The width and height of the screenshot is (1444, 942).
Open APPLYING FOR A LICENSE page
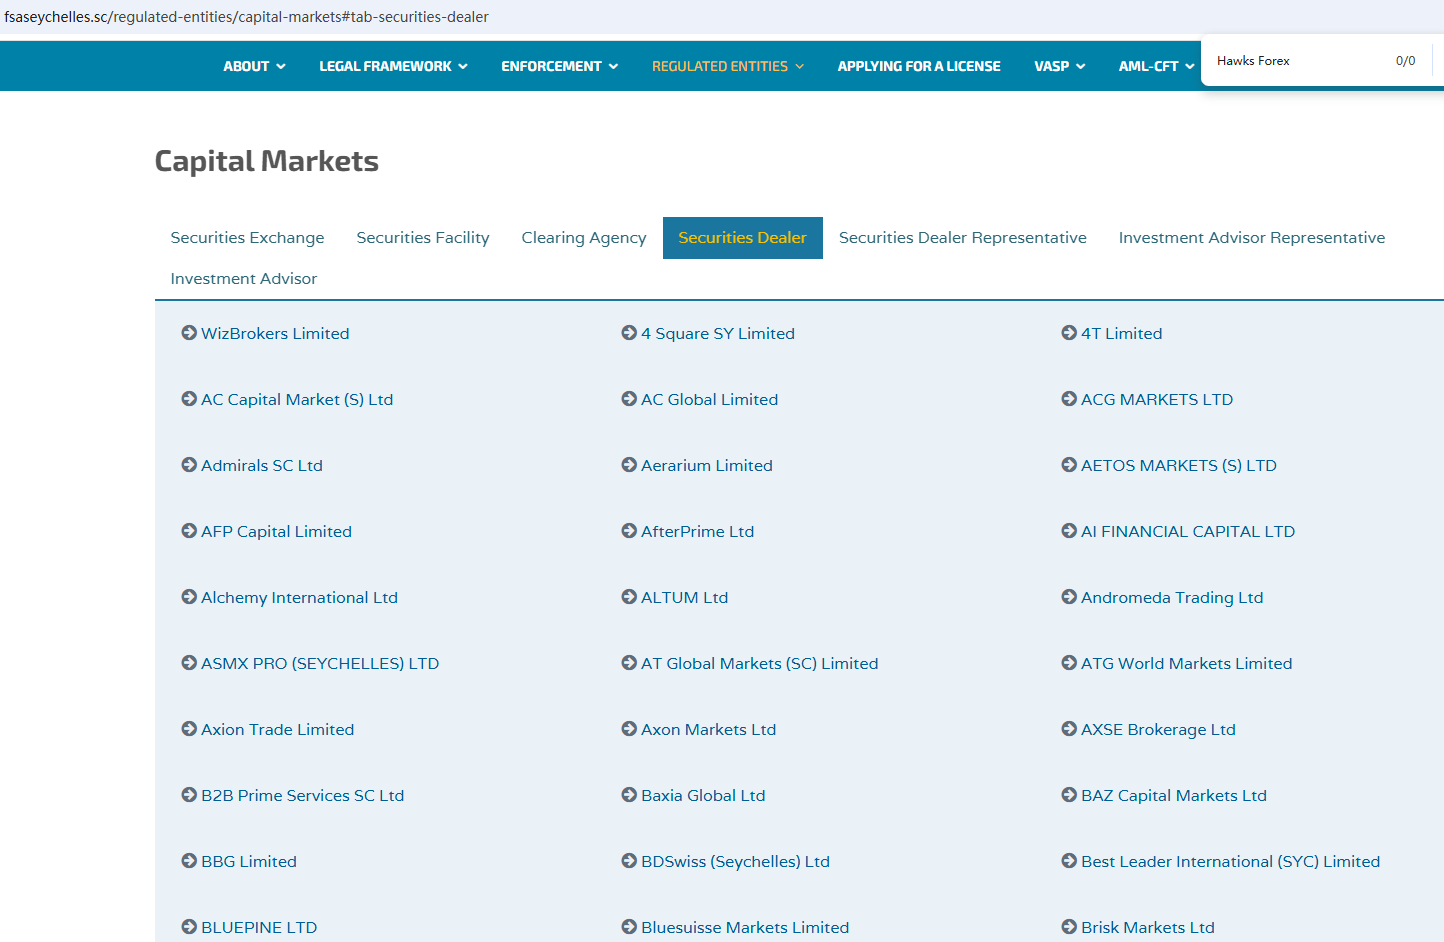pyautogui.click(x=918, y=66)
